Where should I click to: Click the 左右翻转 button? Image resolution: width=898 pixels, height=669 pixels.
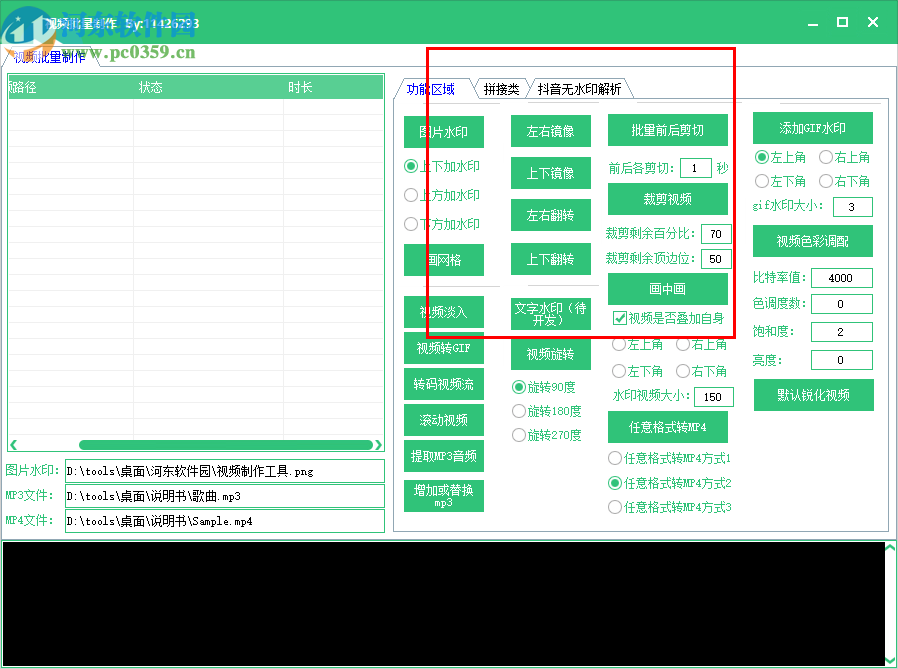click(550, 215)
